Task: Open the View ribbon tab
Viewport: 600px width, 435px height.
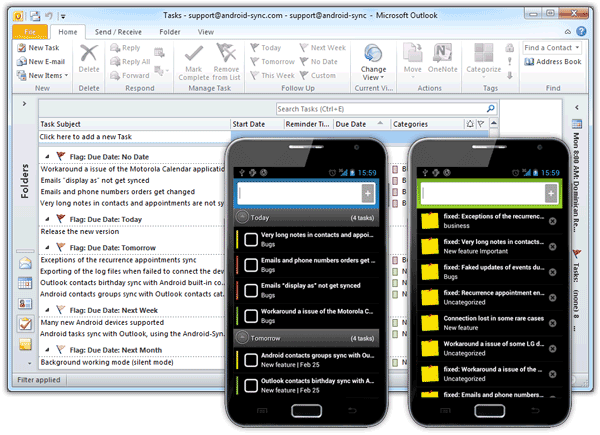Action: (205, 32)
